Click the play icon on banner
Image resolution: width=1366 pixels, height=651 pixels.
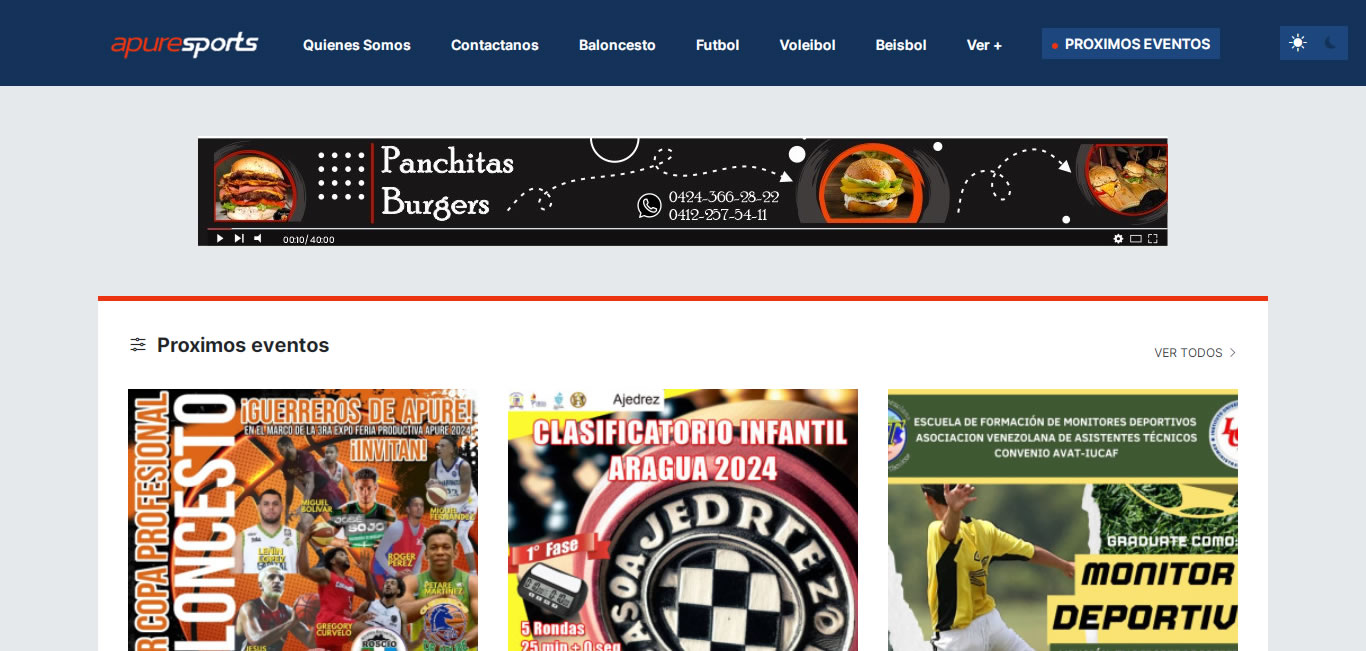(220, 238)
